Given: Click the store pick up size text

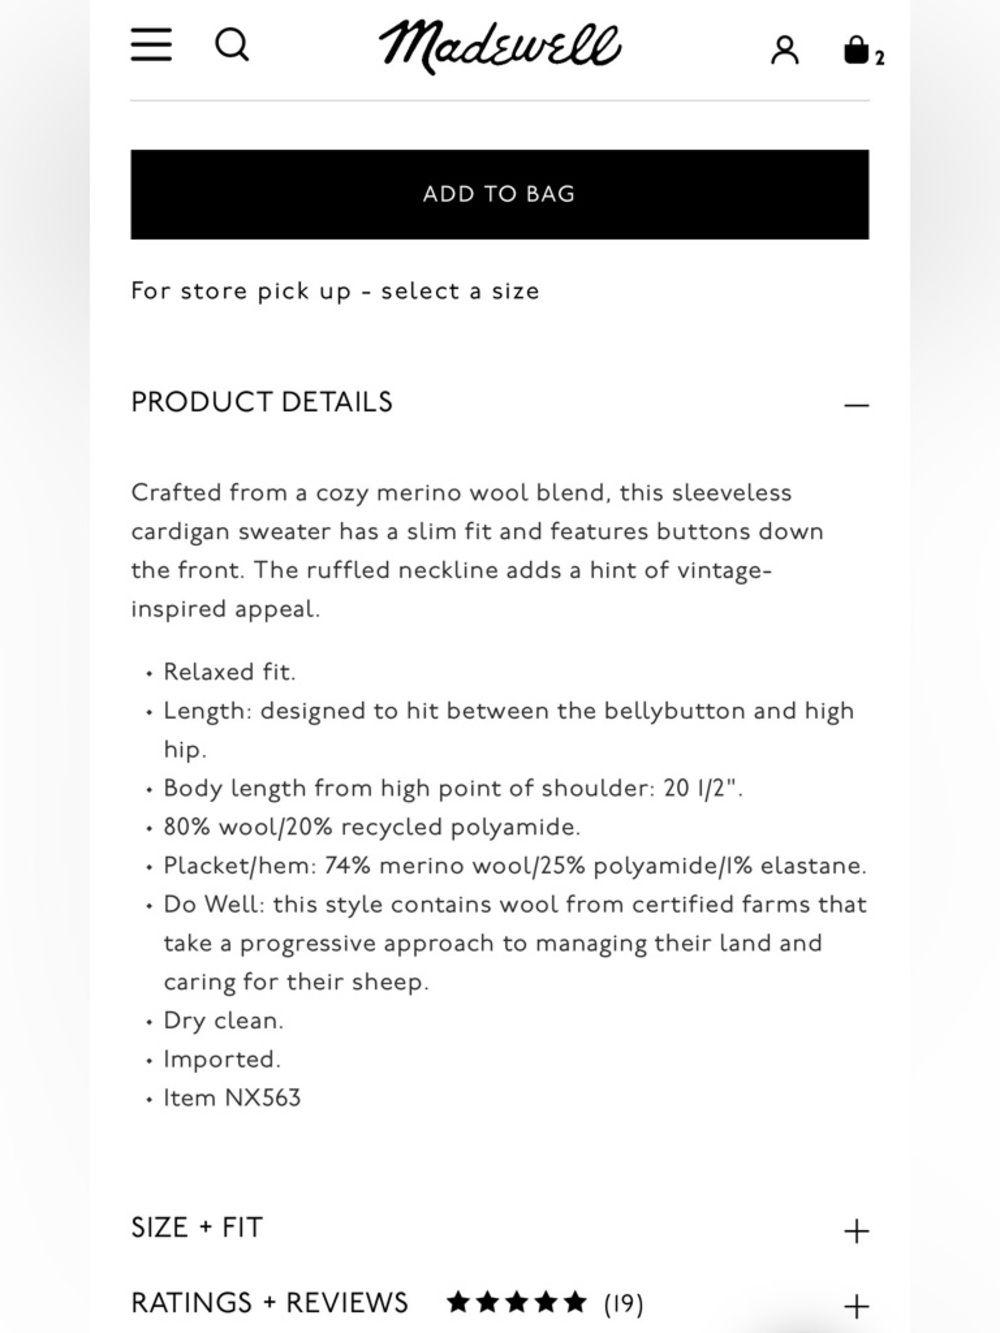Looking at the screenshot, I should click(x=335, y=291).
